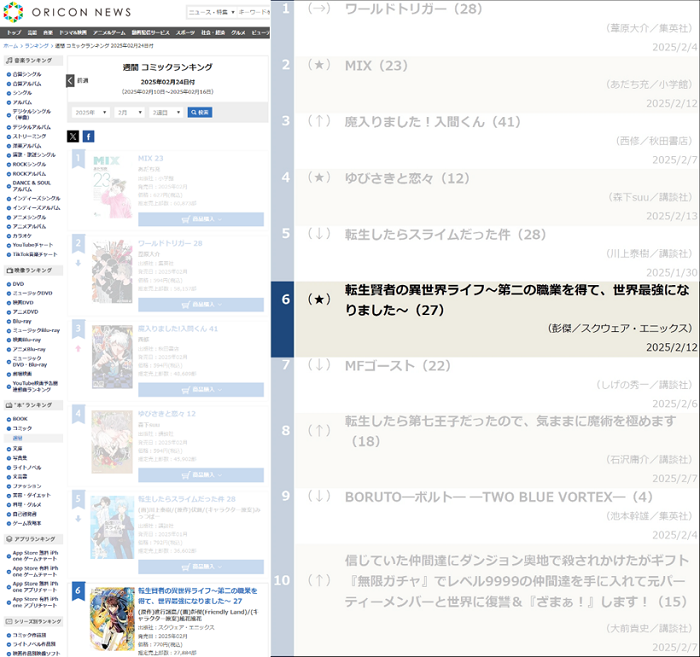Image resolution: width=700 pixels, height=657 pixels.
Task: Click the cart icon in MIX 23 purchase button
Action: coord(186,219)
